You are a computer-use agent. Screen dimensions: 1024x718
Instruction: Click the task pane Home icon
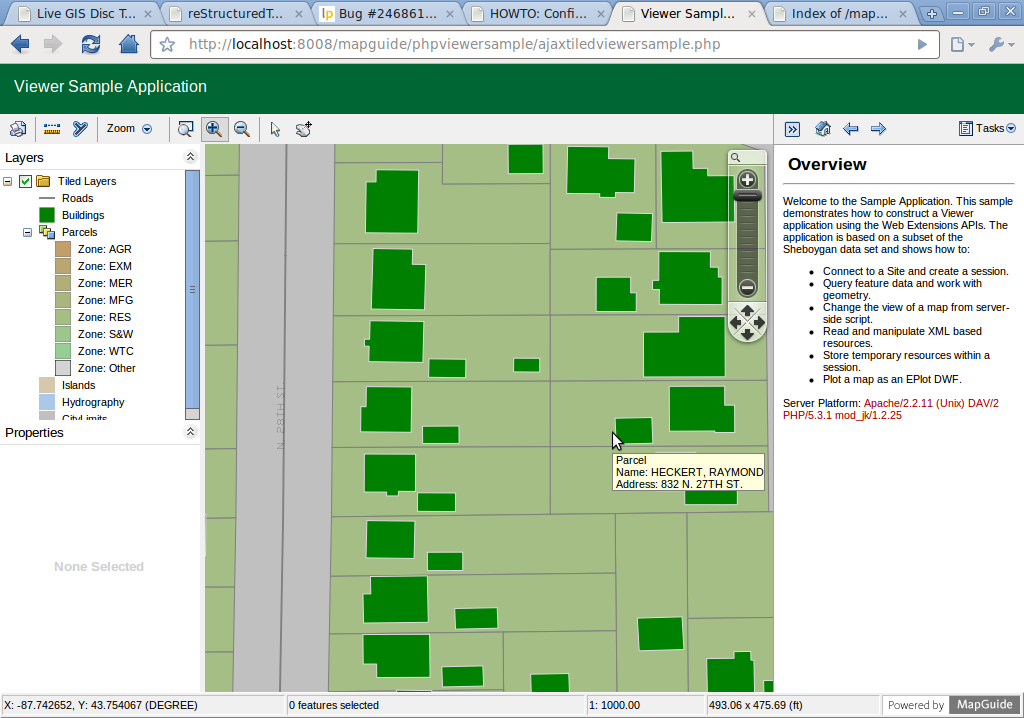point(823,129)
